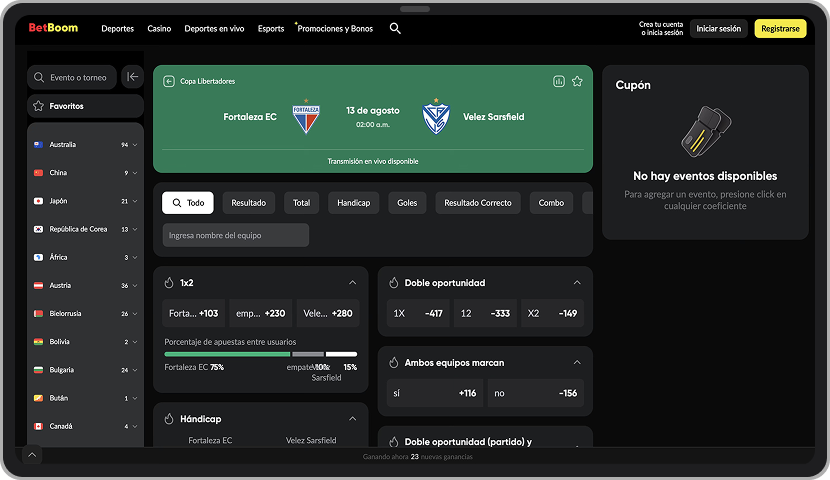Click the Bielorrusia flag icon
Screen dimensions: 830x480
(38, 313)
